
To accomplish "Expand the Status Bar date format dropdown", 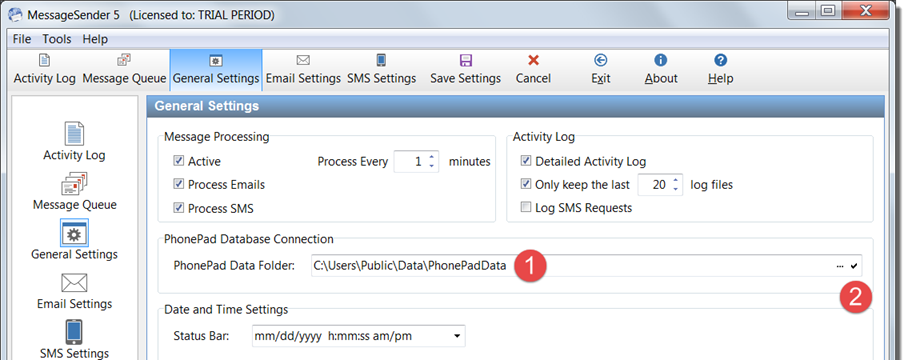I will coord(457,336).
